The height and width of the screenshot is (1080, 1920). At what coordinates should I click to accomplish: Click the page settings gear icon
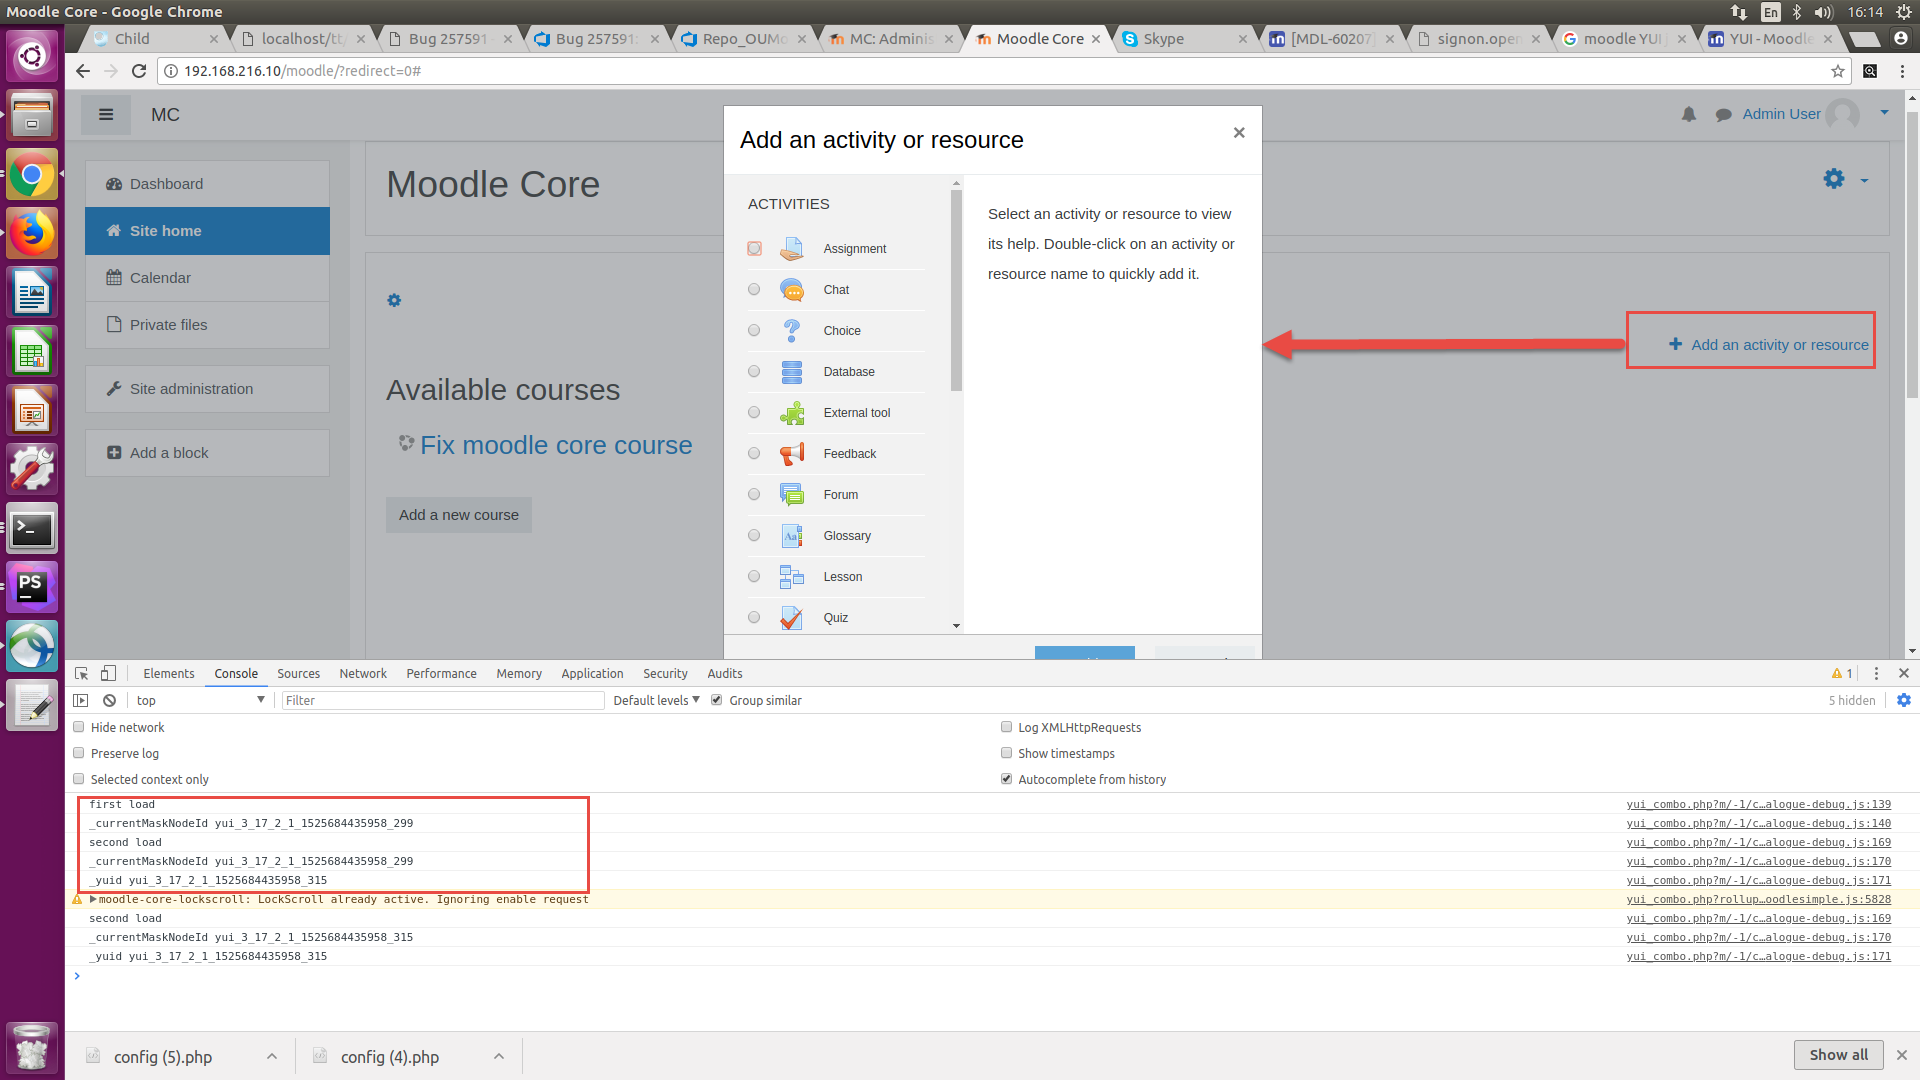(x=1834, y=179)
